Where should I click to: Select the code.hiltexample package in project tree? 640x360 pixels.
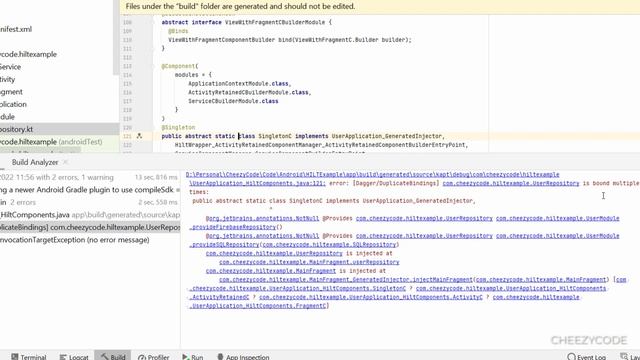[x=28, y=54]
